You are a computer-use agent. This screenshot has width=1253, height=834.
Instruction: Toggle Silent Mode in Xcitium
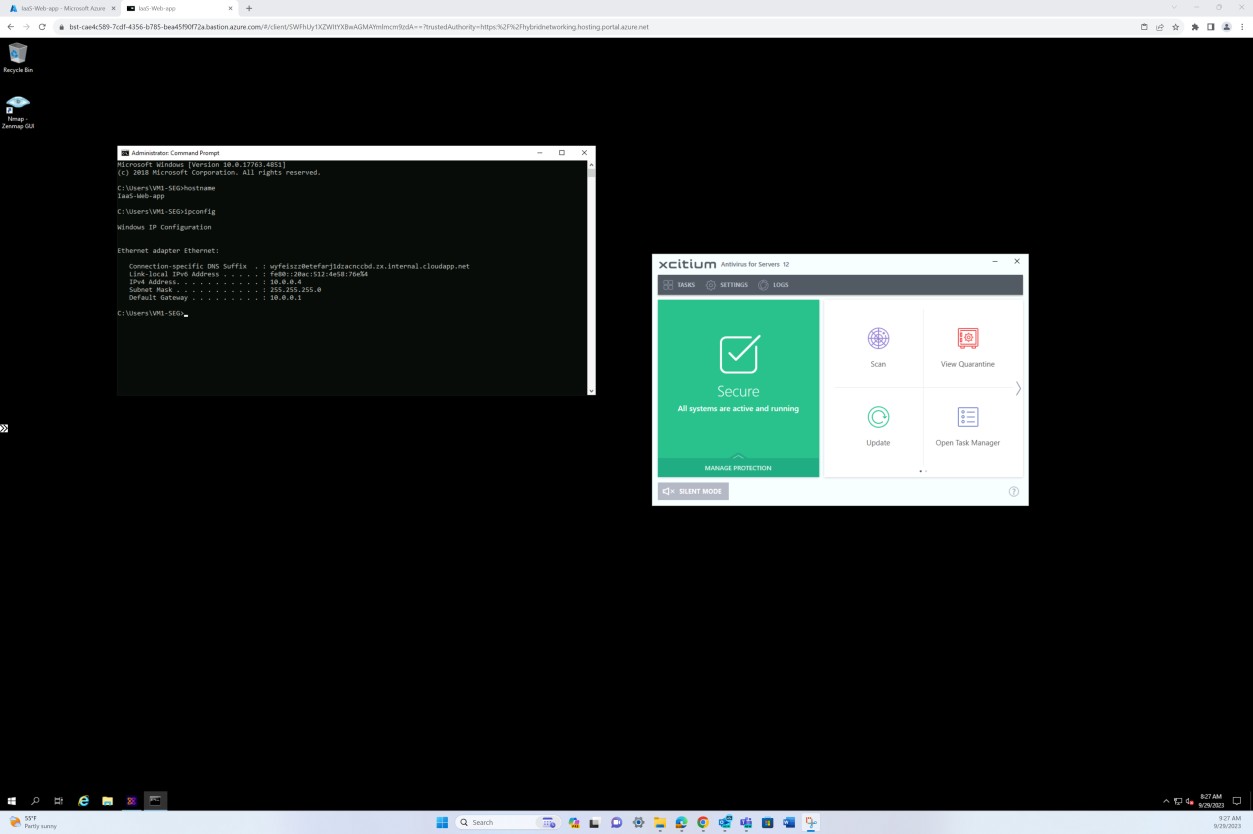692,491
